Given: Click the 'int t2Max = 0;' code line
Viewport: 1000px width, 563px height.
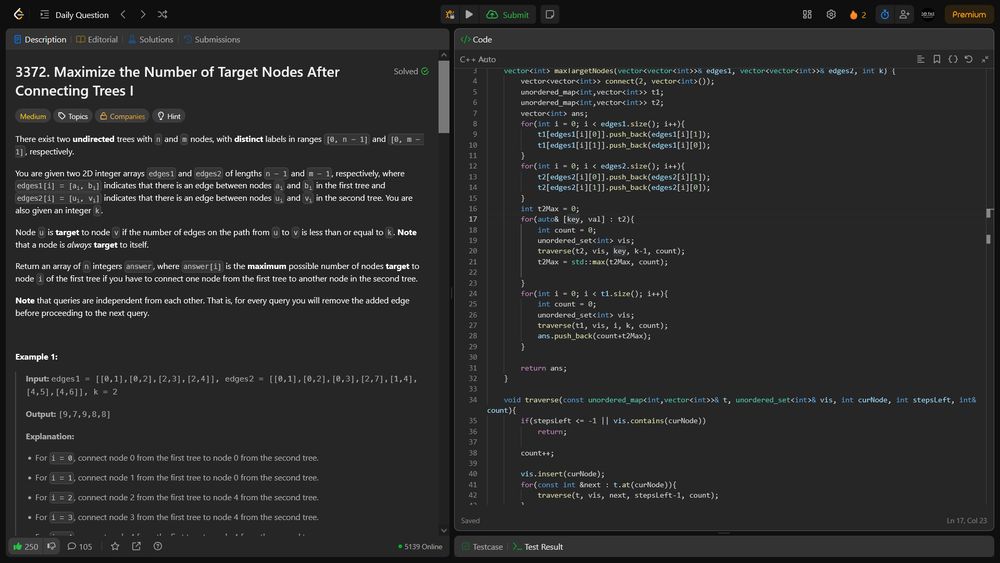Looking at the screenshot, I should (x=550, y=208).
